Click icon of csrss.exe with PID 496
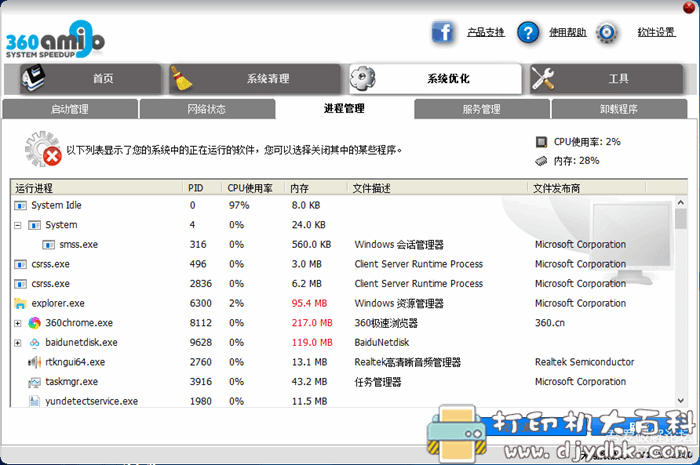Image resolution: width=700 pixels, height=465 pixels. (x=20, y=265)
